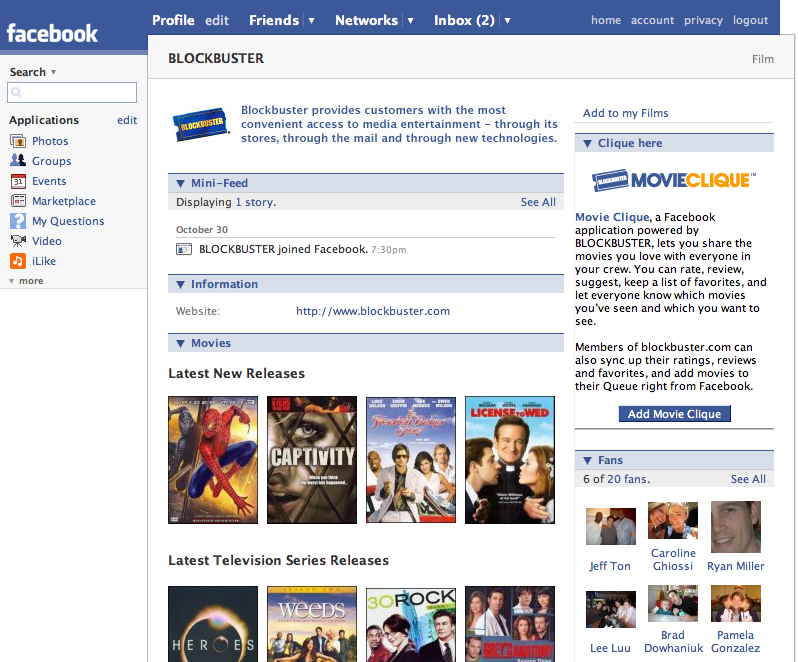Open the Weeds series cover
This screenshot has width=798, height=662.
tap(312, 624)
